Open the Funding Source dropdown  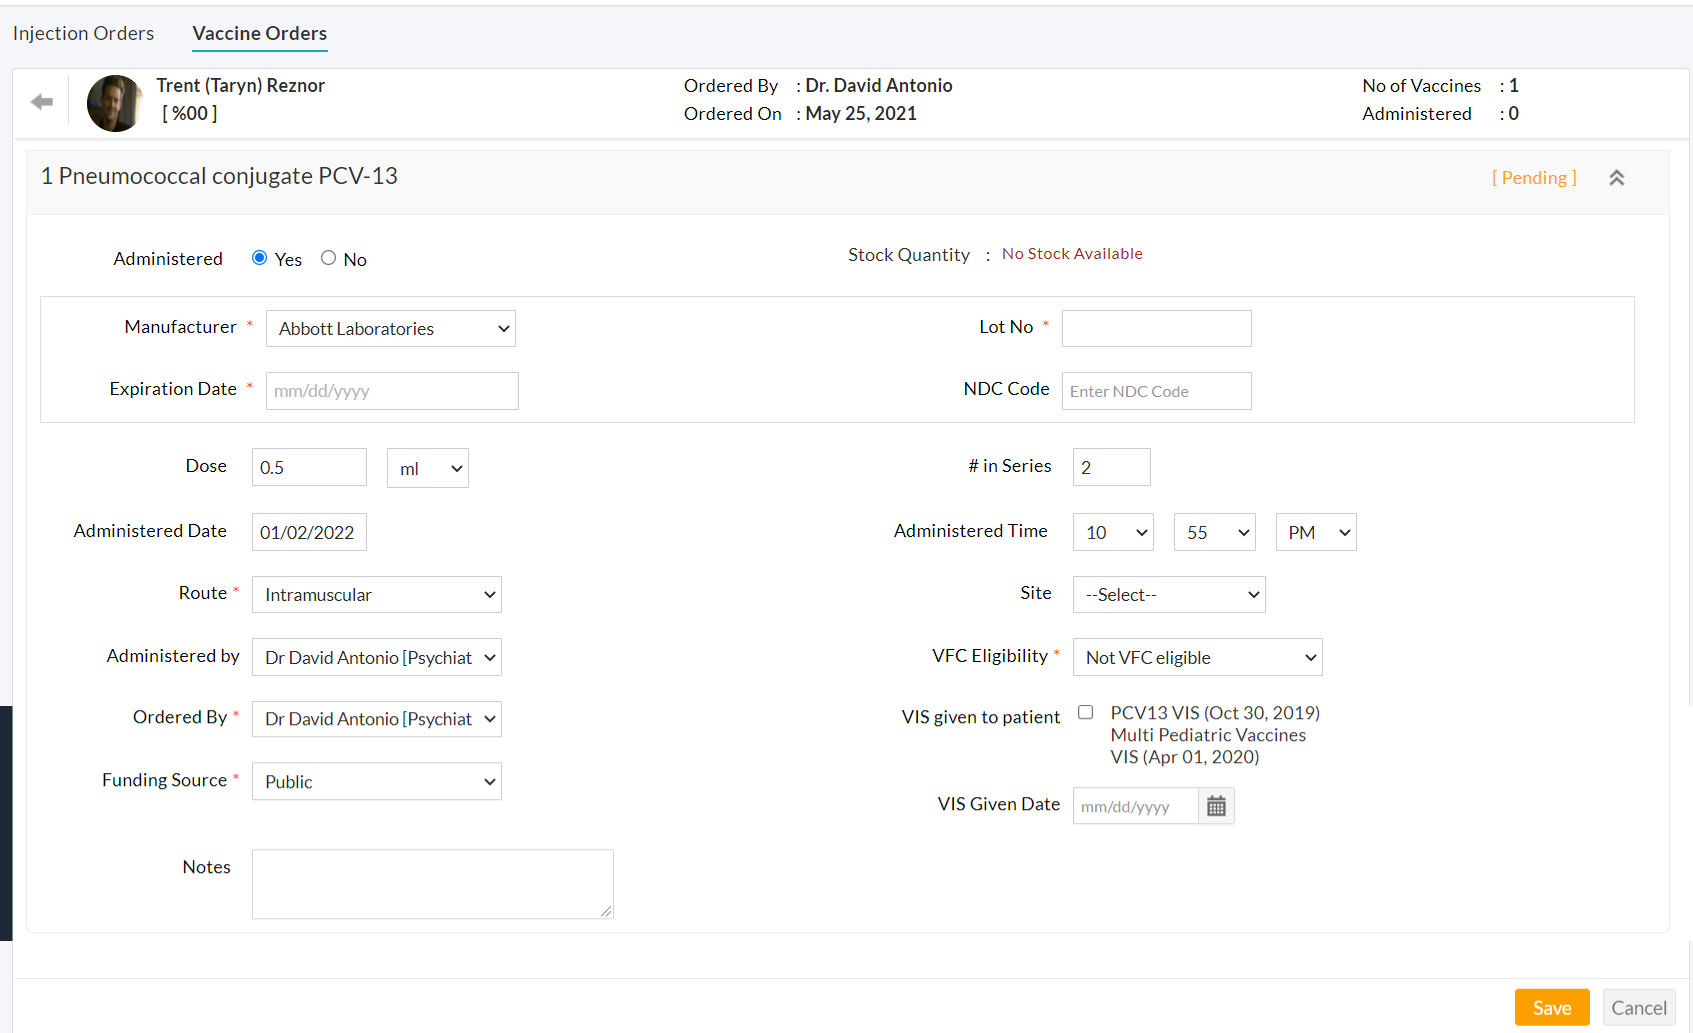[x=376, y=782]
